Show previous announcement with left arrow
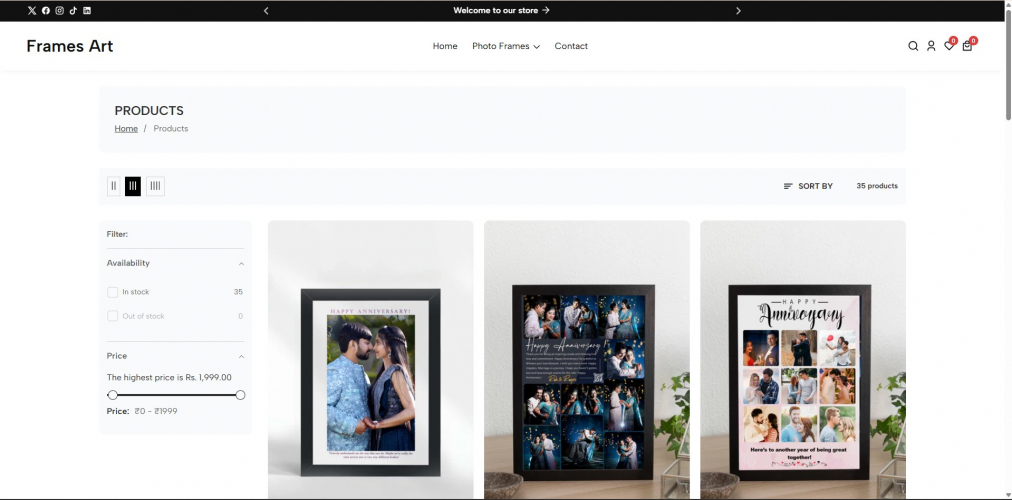Image resolution: width=1012 pixels, height=500 pixels. pos(266,10)
